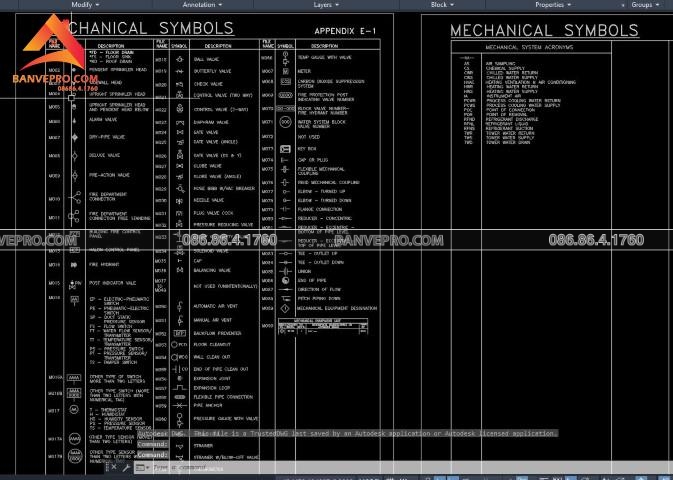Click the Type a command field

403,467
